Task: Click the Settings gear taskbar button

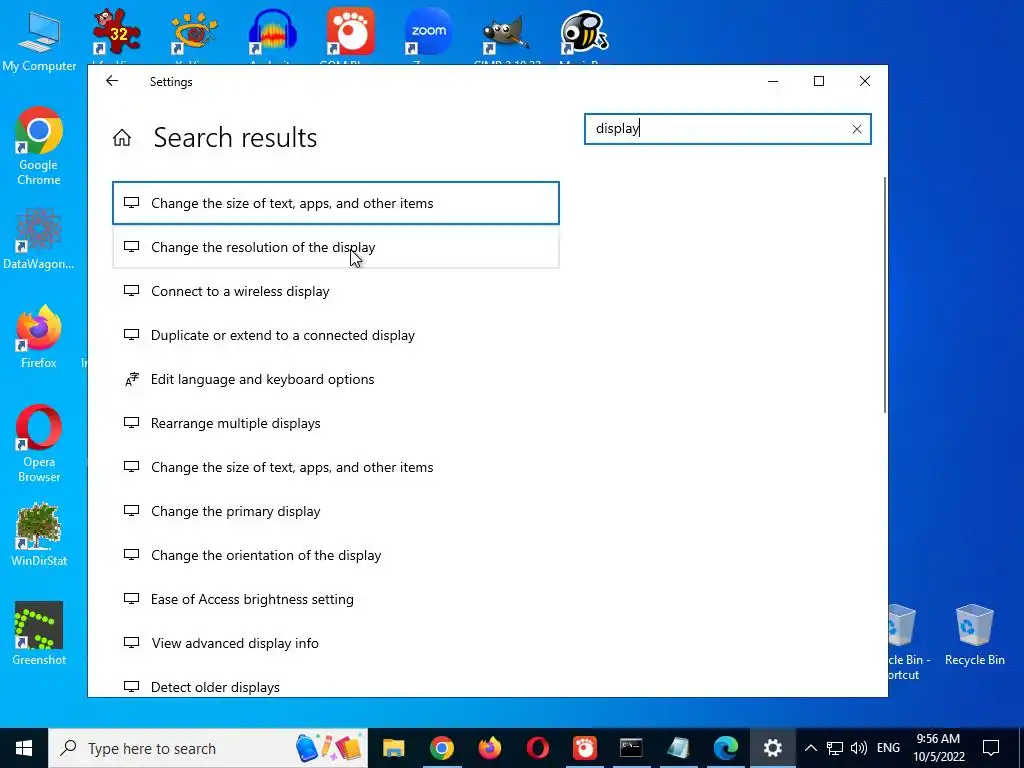Action: click(x=773, y=748)
